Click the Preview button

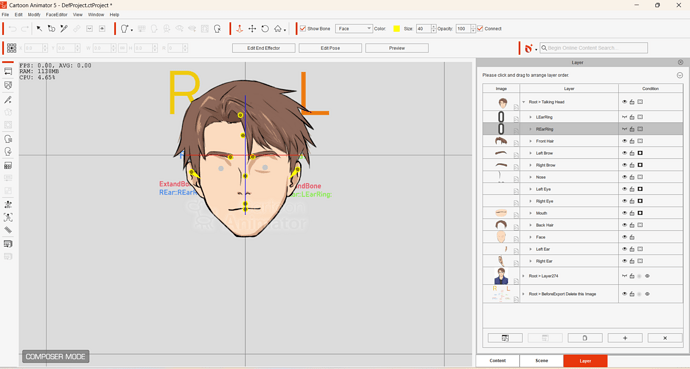(x=397, y=48)
